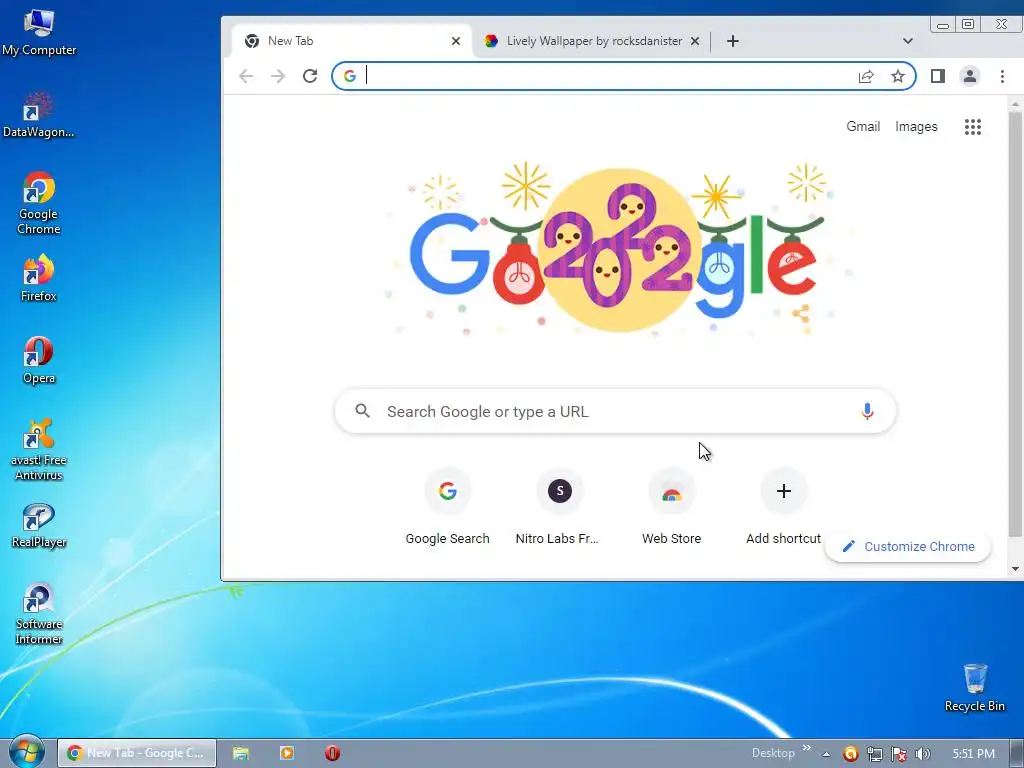This screenshot has width=1024, height=768.
Task: Select the avast! Free Antivirus shortcut
Action: (x=39, y=450)
